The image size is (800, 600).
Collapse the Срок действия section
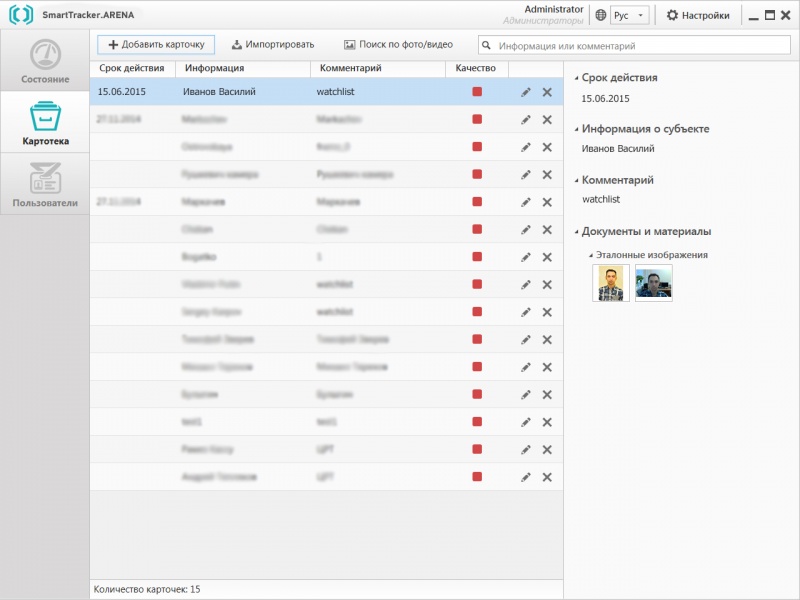tap(575, 77)
